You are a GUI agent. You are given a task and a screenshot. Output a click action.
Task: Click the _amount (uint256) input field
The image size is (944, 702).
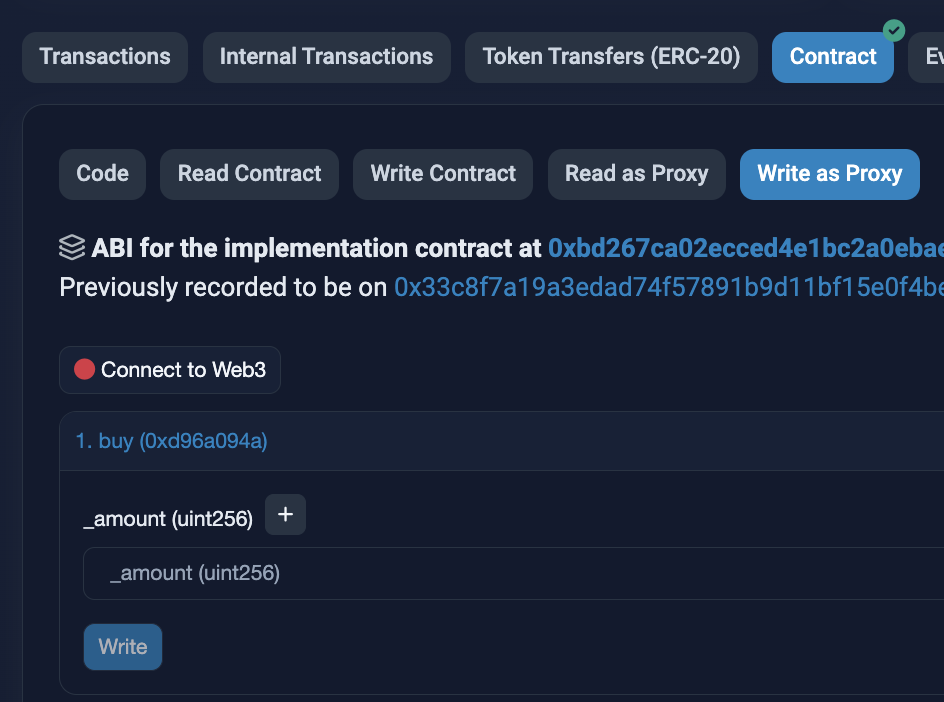500,573
